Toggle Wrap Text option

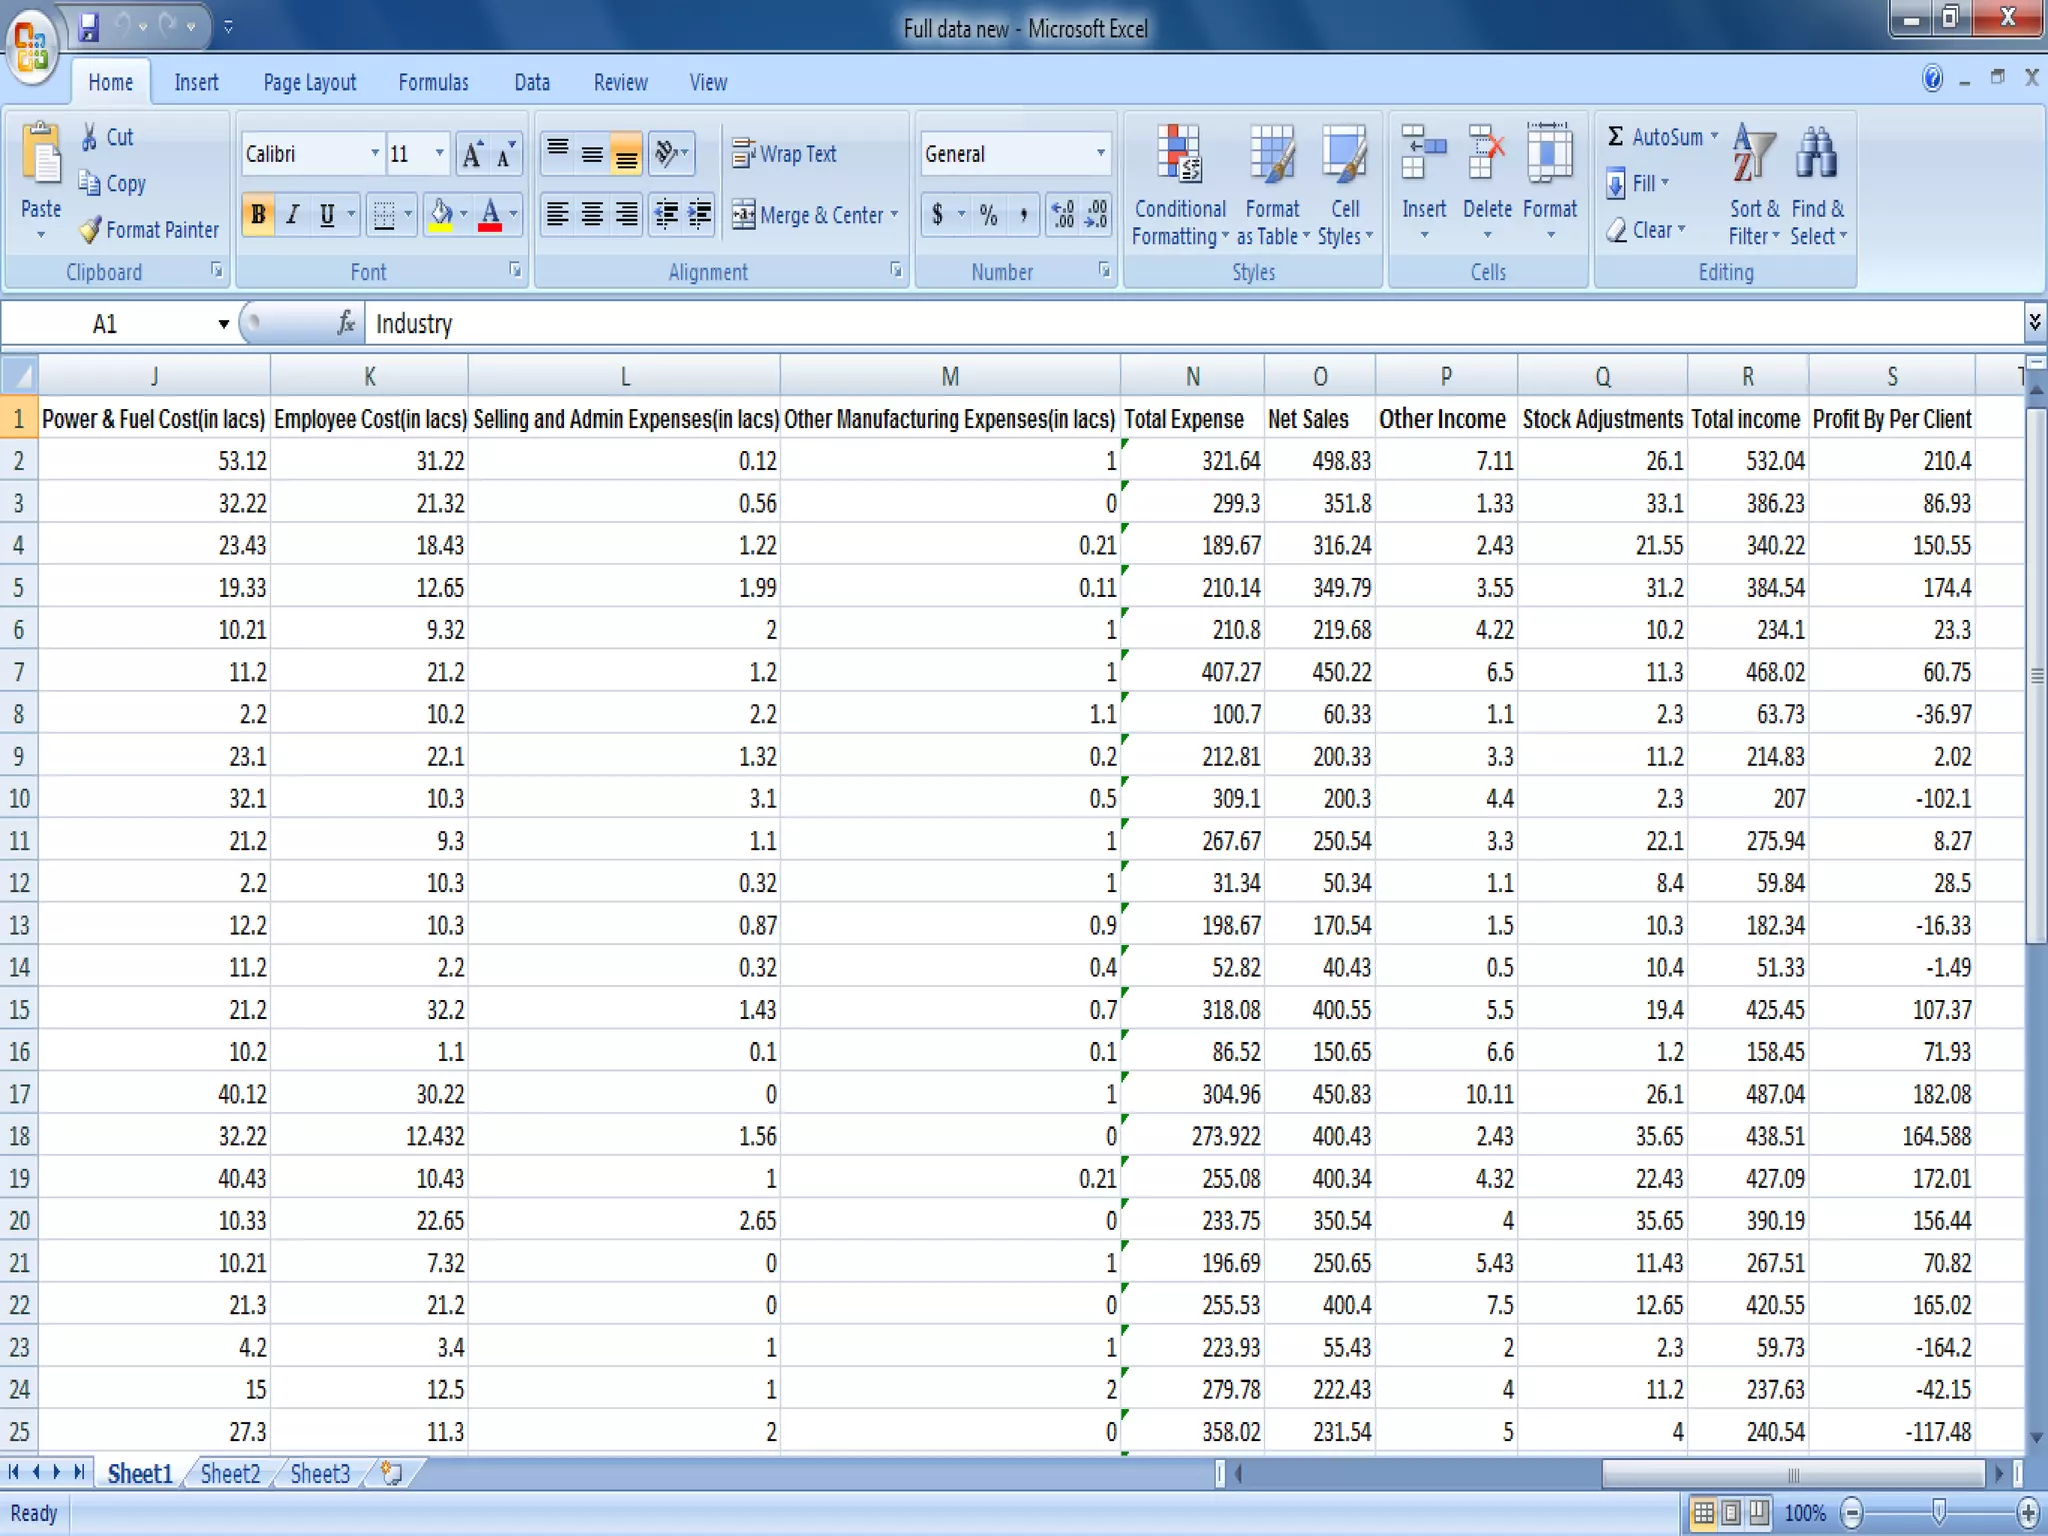785,154
